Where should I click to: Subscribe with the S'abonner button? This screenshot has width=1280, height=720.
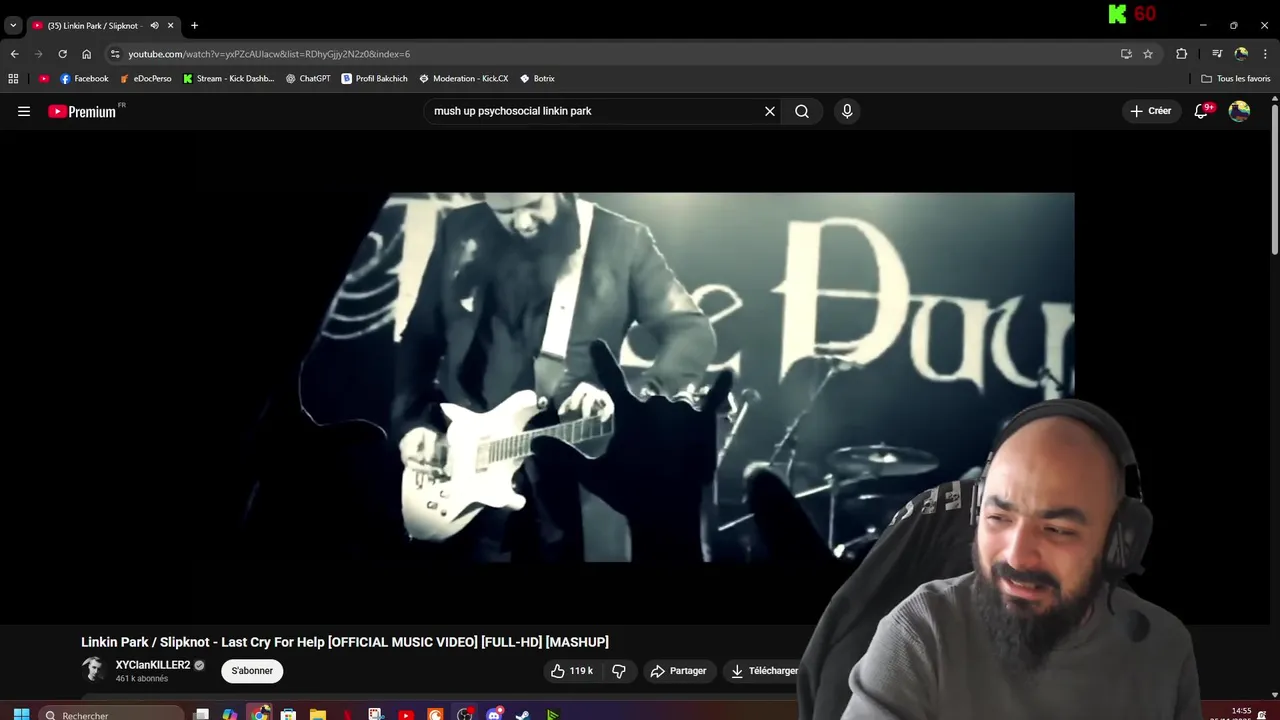pyautogui.click(x=252, y=671)
